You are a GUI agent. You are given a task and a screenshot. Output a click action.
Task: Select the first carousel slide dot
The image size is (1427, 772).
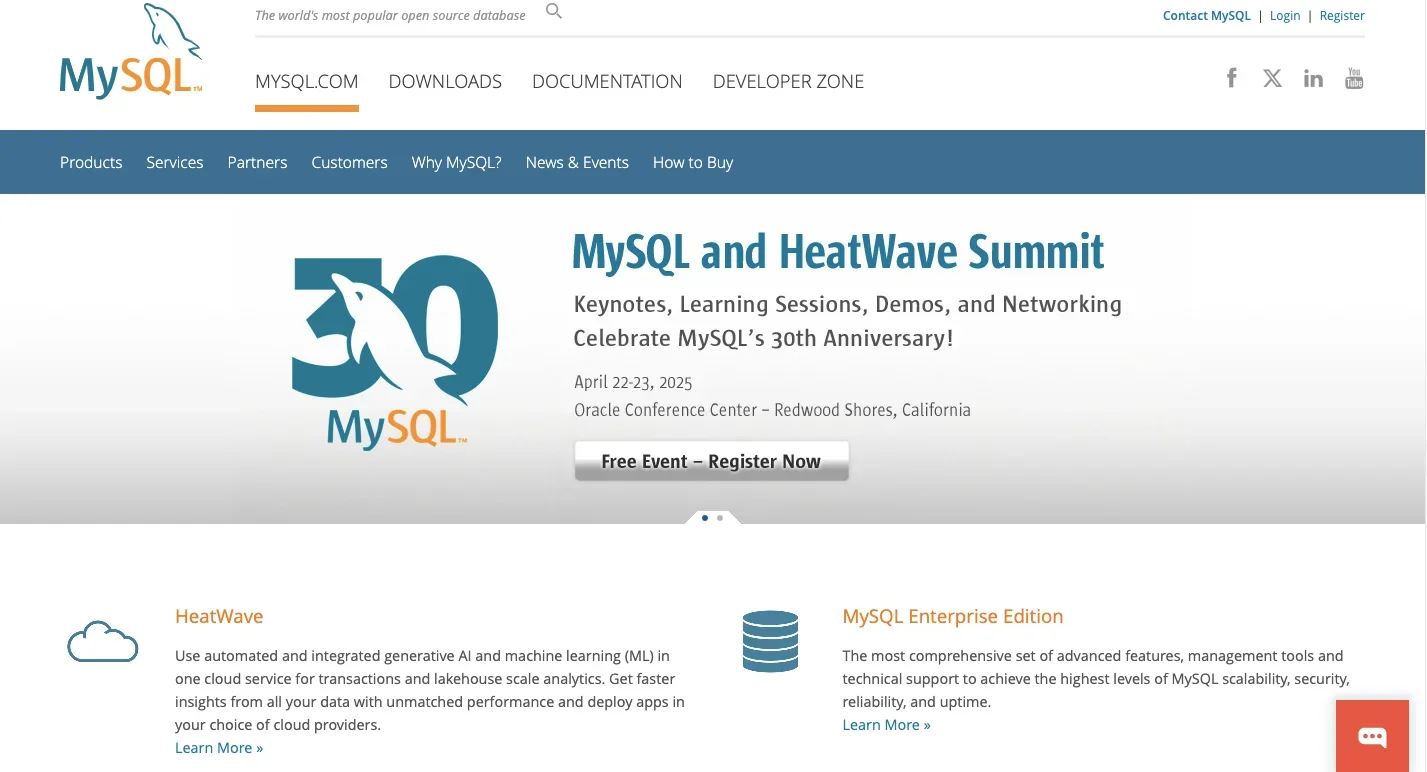click(705, 518)
